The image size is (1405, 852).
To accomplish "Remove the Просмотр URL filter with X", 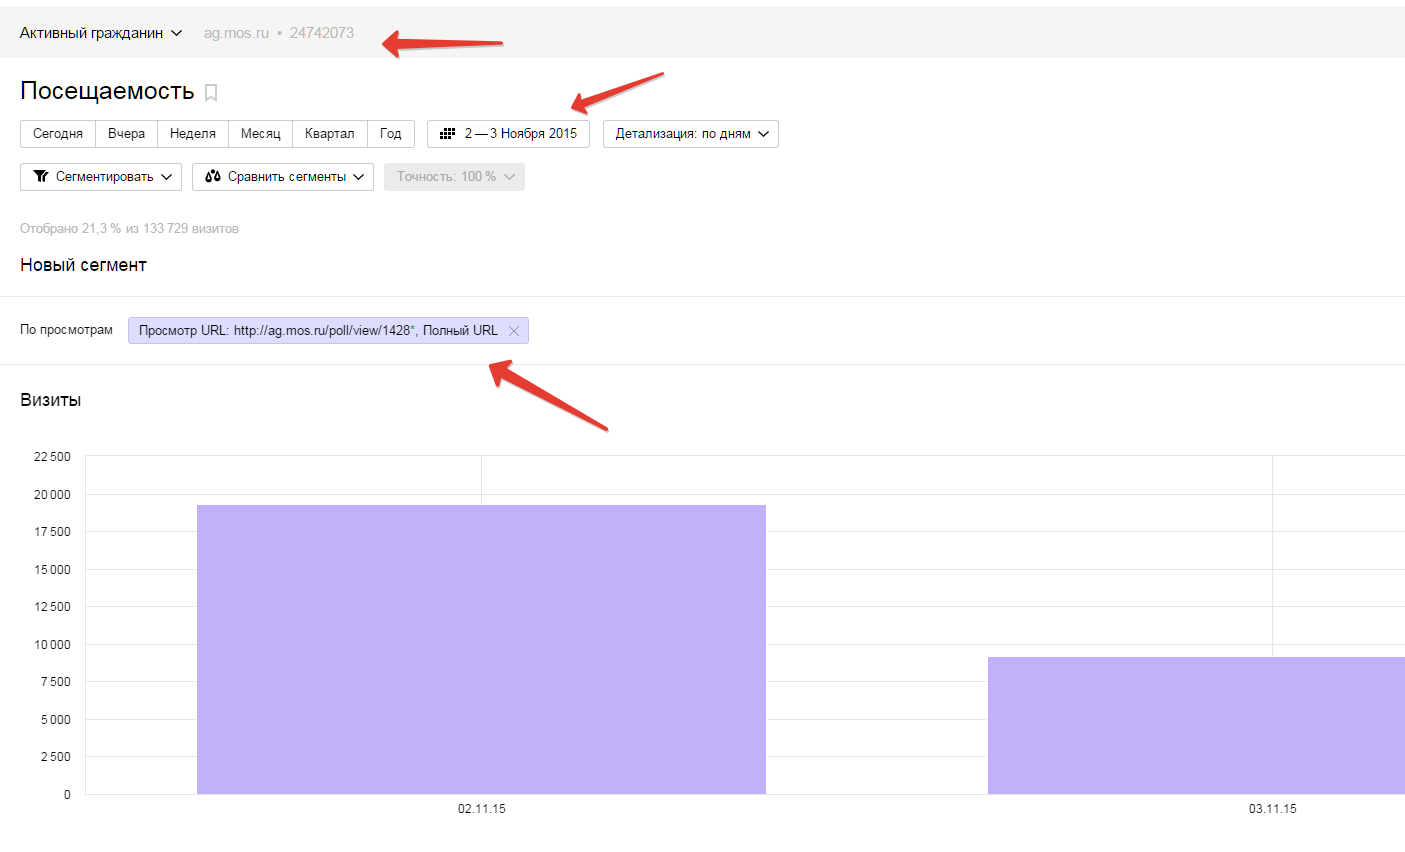I will [x=514, y=331].
